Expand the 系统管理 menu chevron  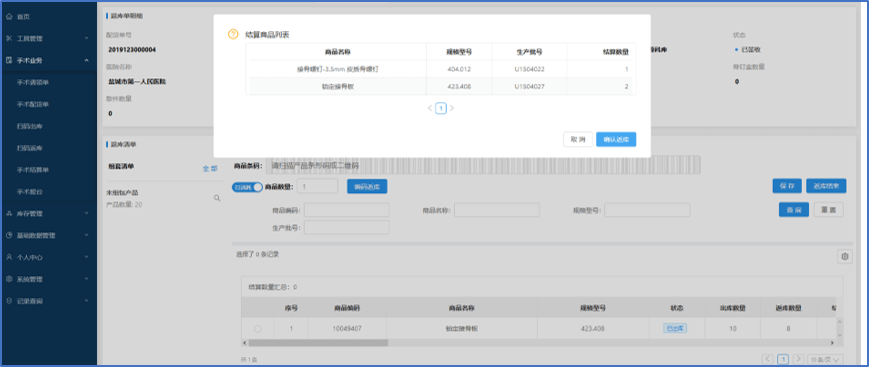pos(86,279)
